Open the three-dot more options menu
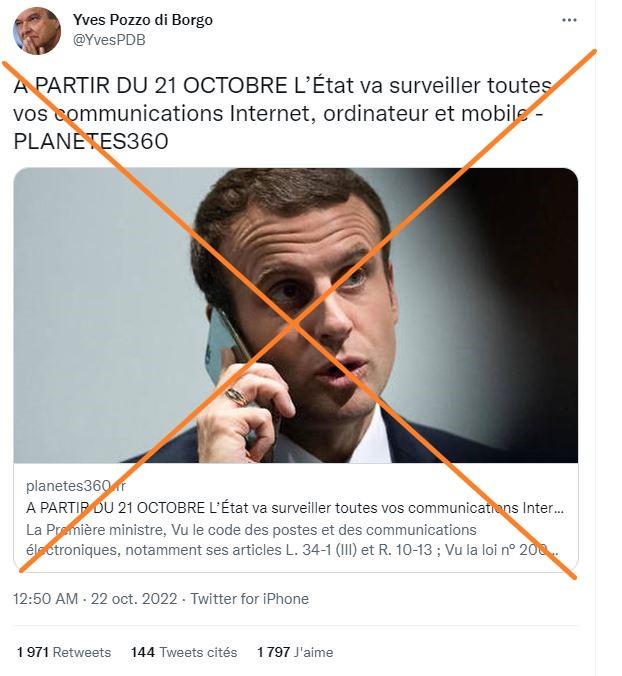This screenshot has height=676, width=622. [569, 20]
